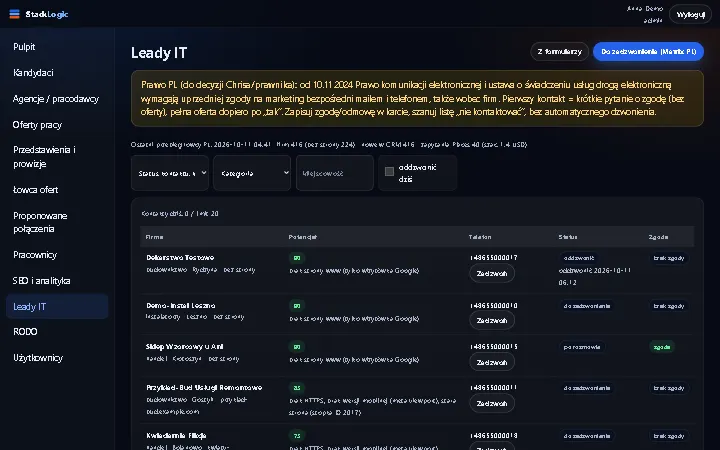
Task: Click the score badge 75 for Kwiaciarnia
Action: [297, 436]
